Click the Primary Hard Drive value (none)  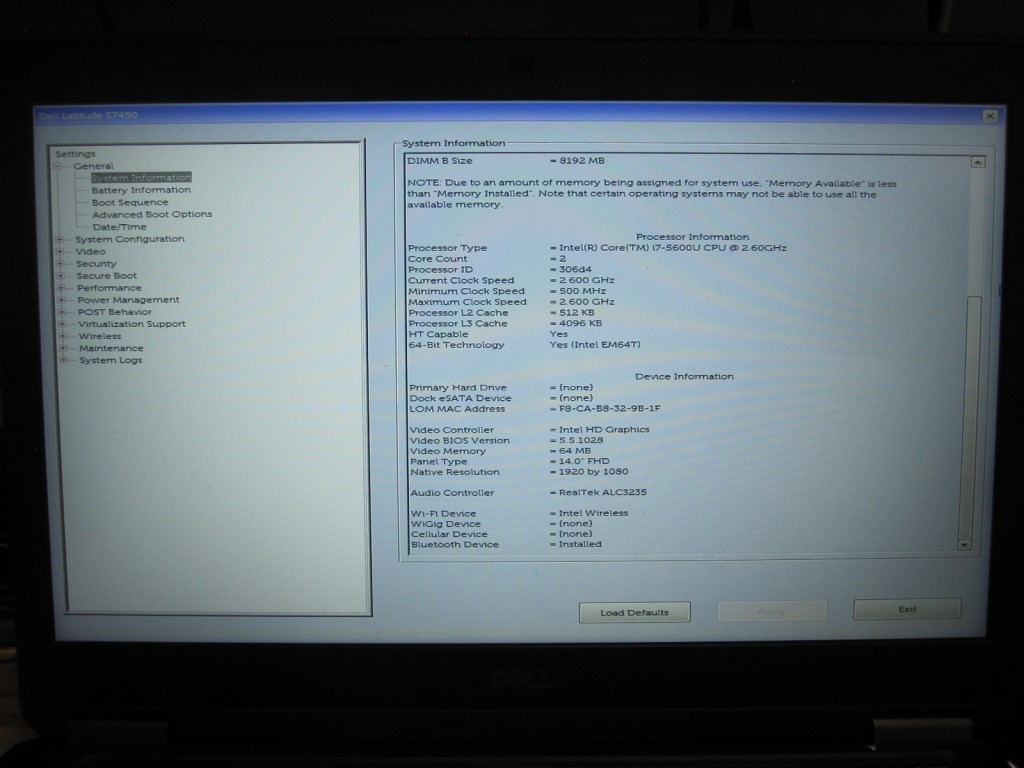pyautogui.click(x=576, y=388)
